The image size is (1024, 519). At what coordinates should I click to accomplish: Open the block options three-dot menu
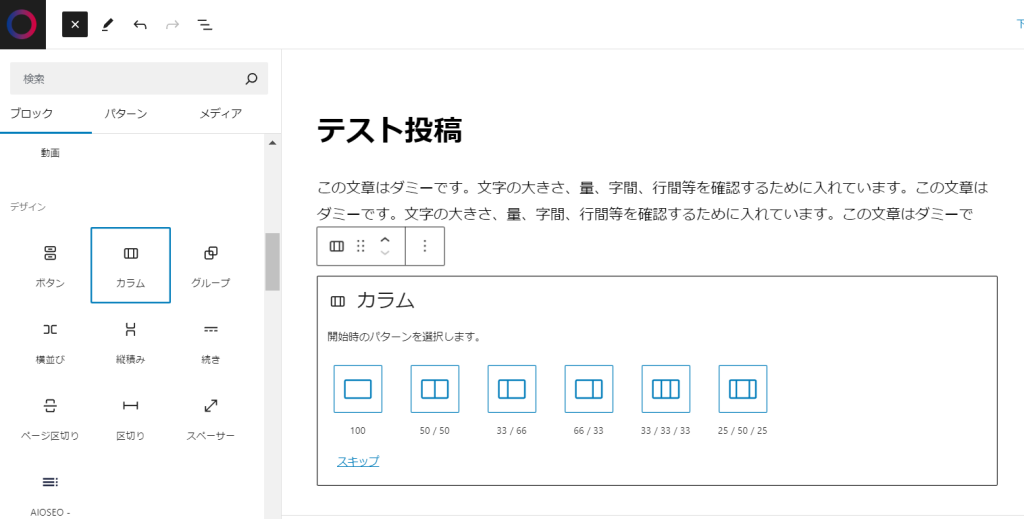coord(425,246)
